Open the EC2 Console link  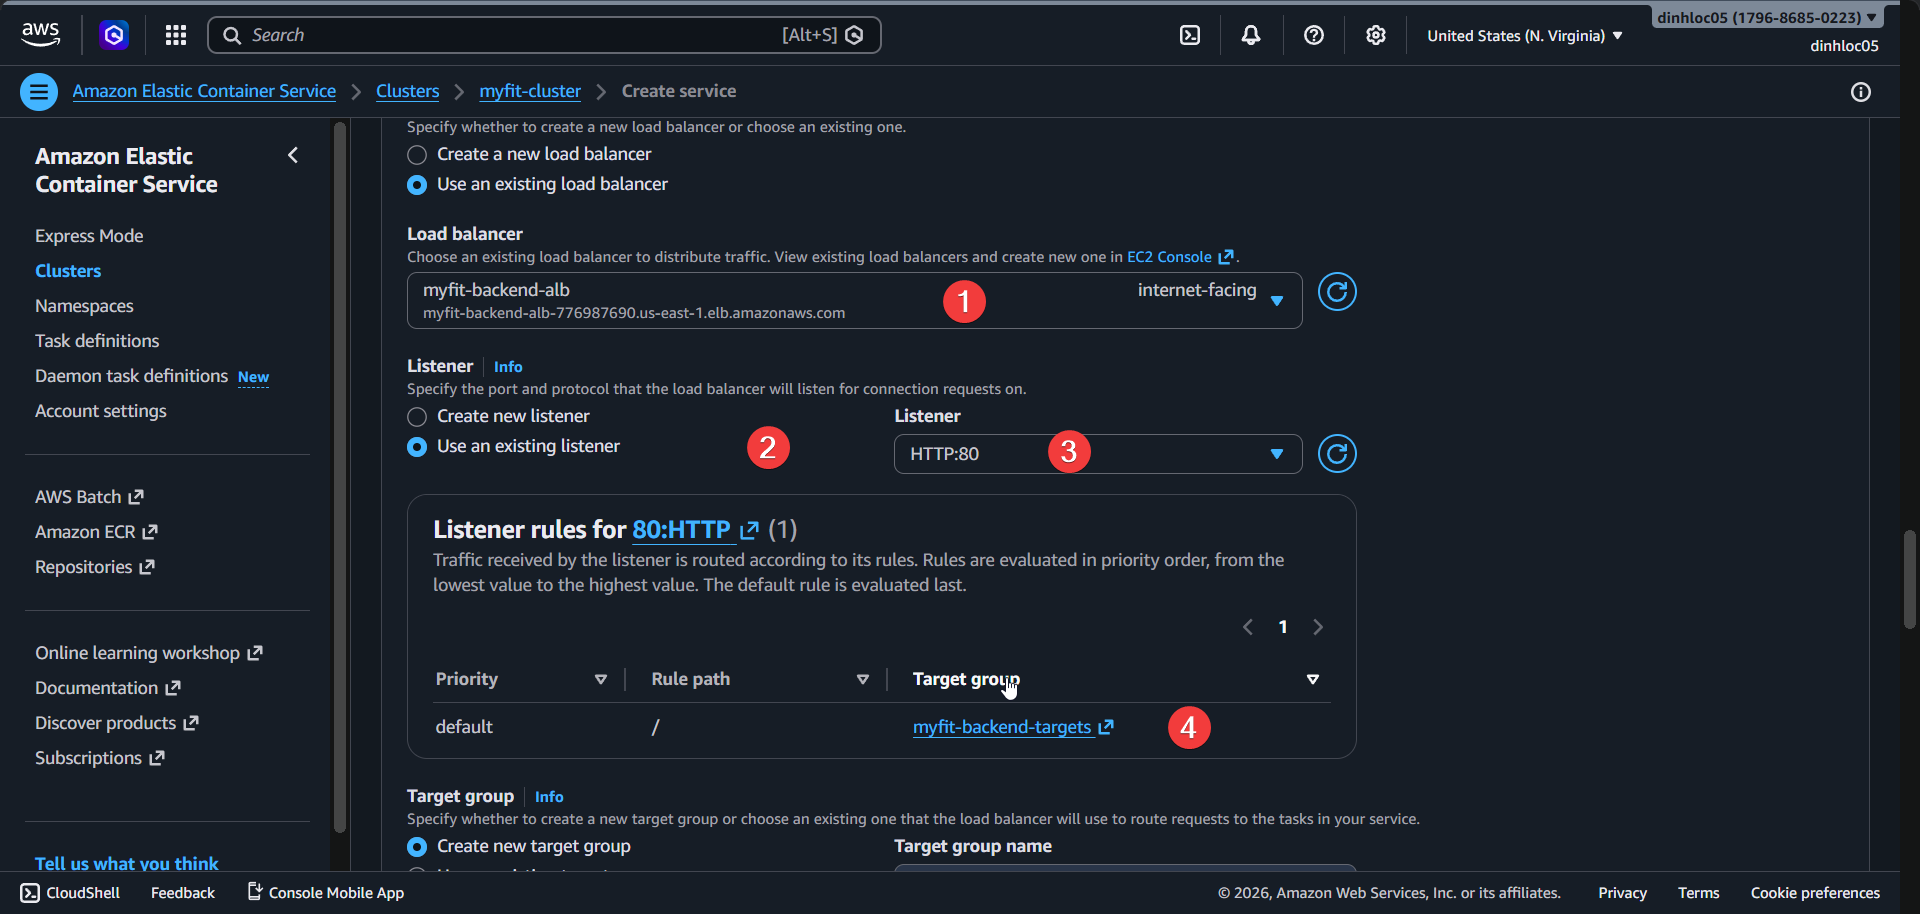[x=1172, y=256]
